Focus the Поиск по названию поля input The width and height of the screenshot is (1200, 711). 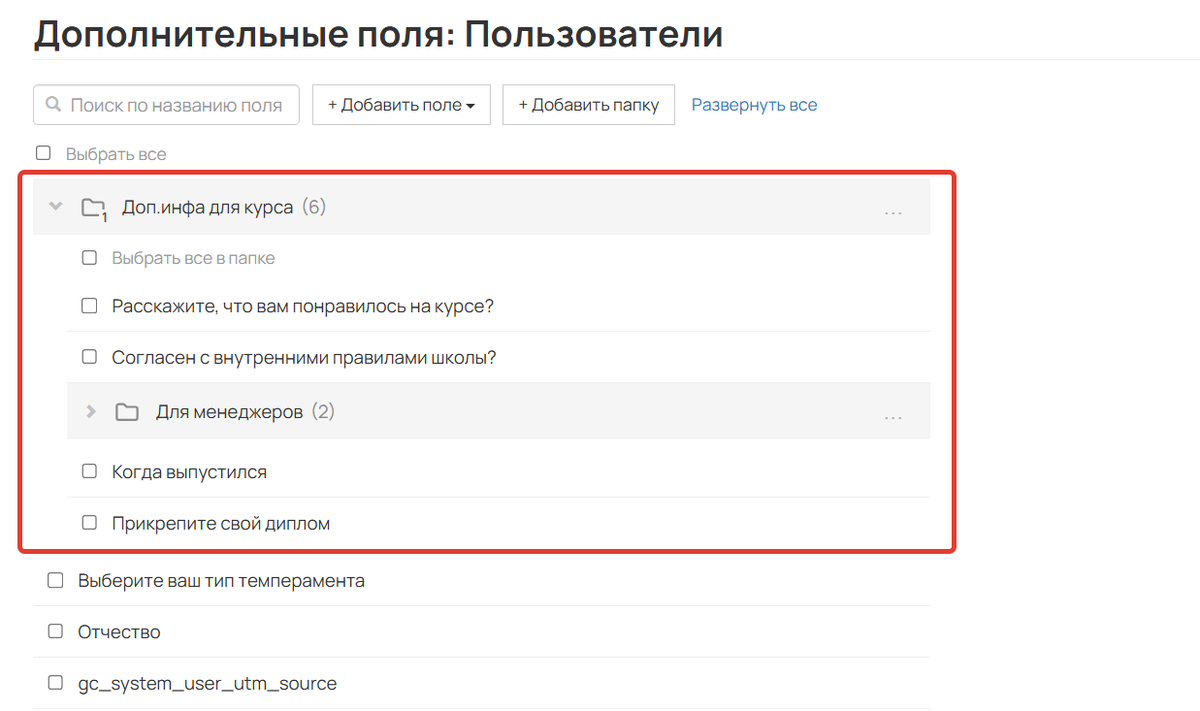[166, 105]
